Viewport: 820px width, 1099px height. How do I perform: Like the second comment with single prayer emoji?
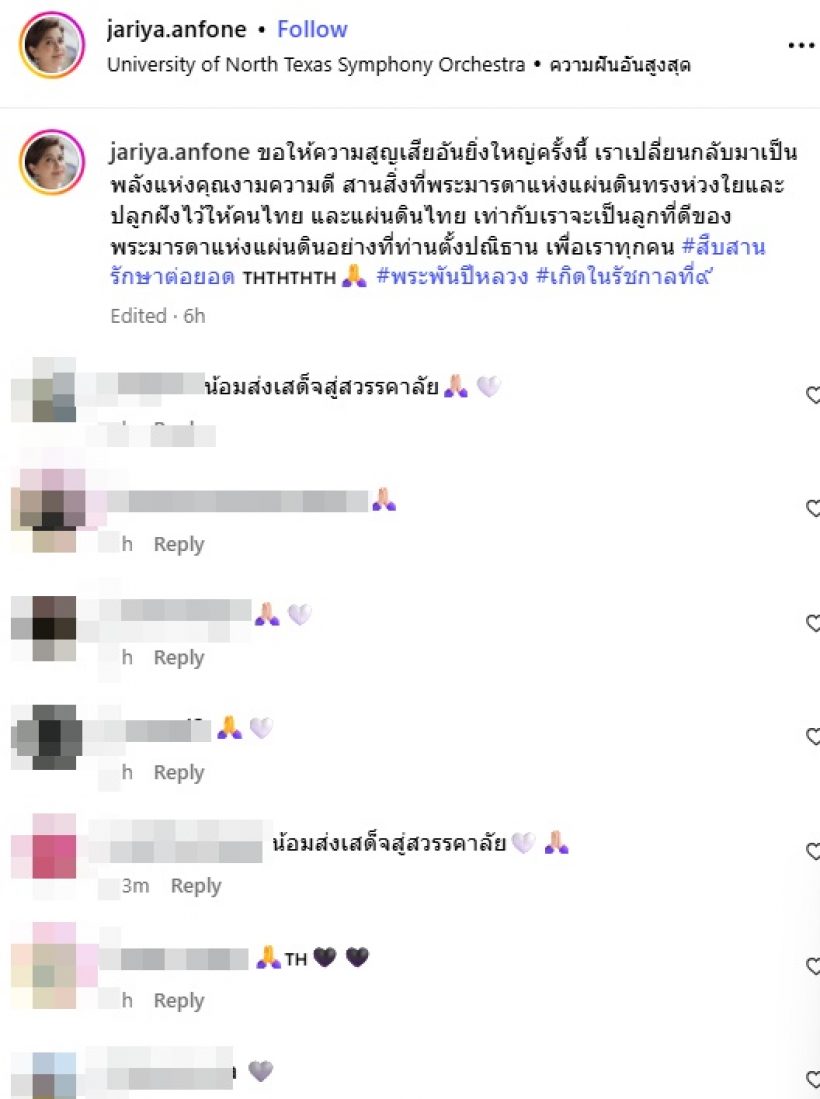(812, 508)
